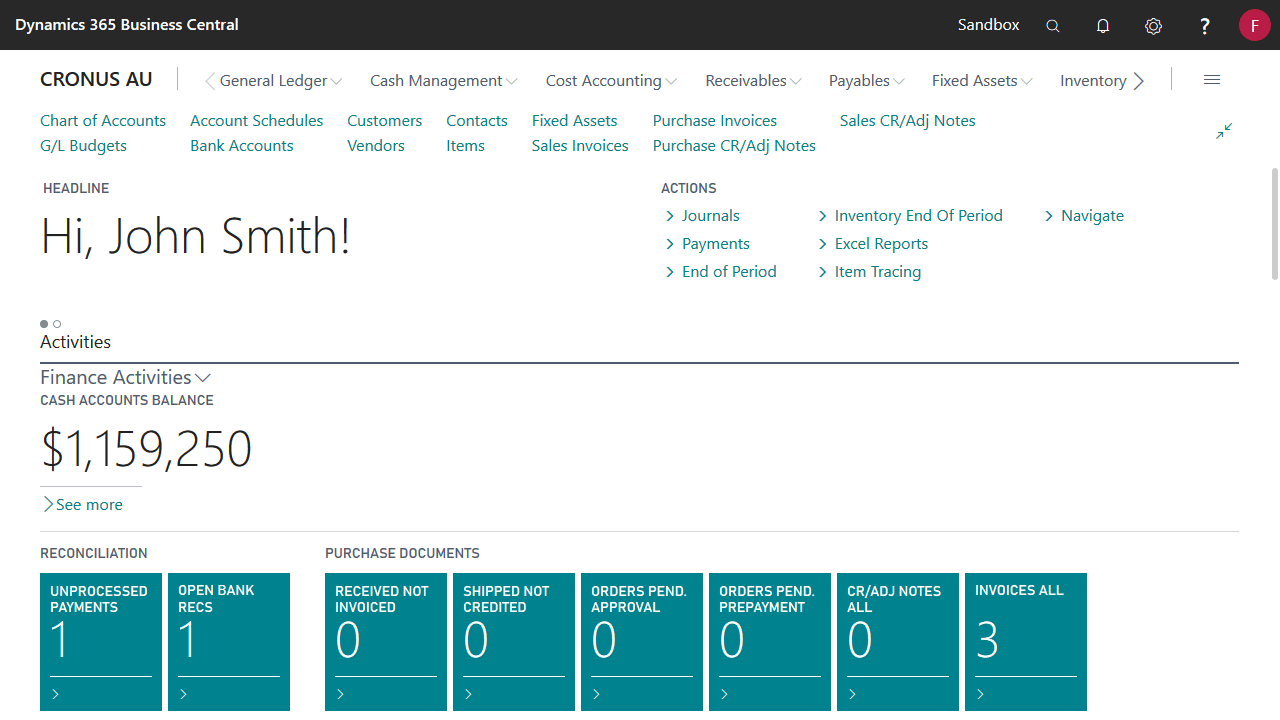
Task: Click the CRONUS AU company name
Action: [96, 80]
